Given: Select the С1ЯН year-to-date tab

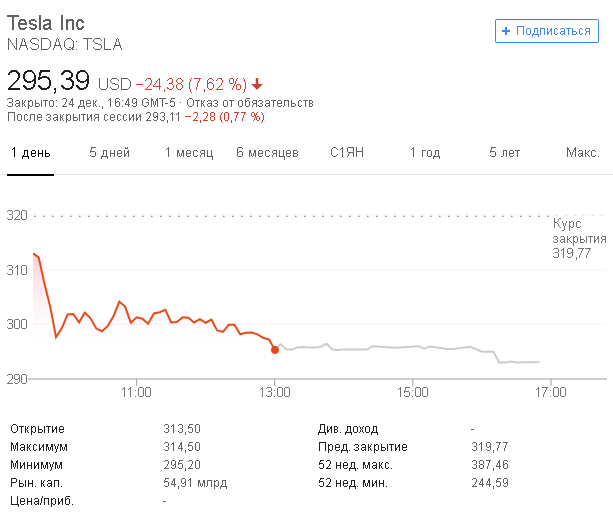Looking at the screenshot, I should [x=347, y=153].
